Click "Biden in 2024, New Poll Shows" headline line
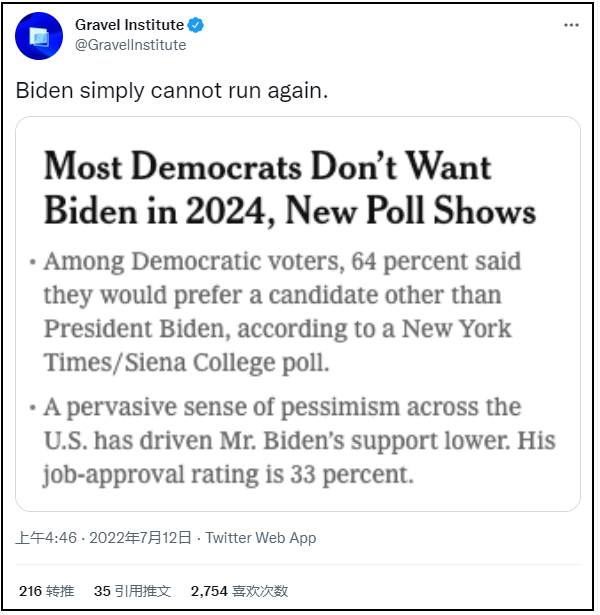This screenshot has width=600, height=615. (290, 211)
